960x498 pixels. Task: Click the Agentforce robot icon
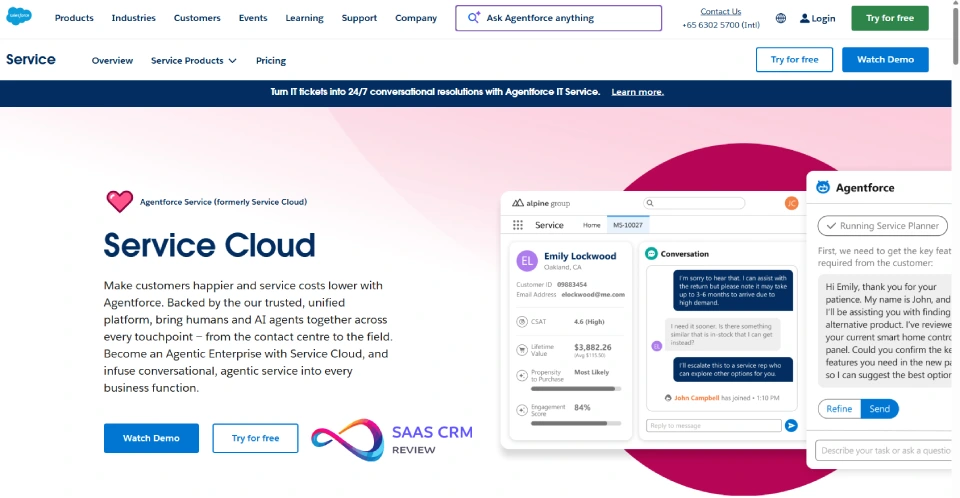pyautogui.click(x=823, y=187)
